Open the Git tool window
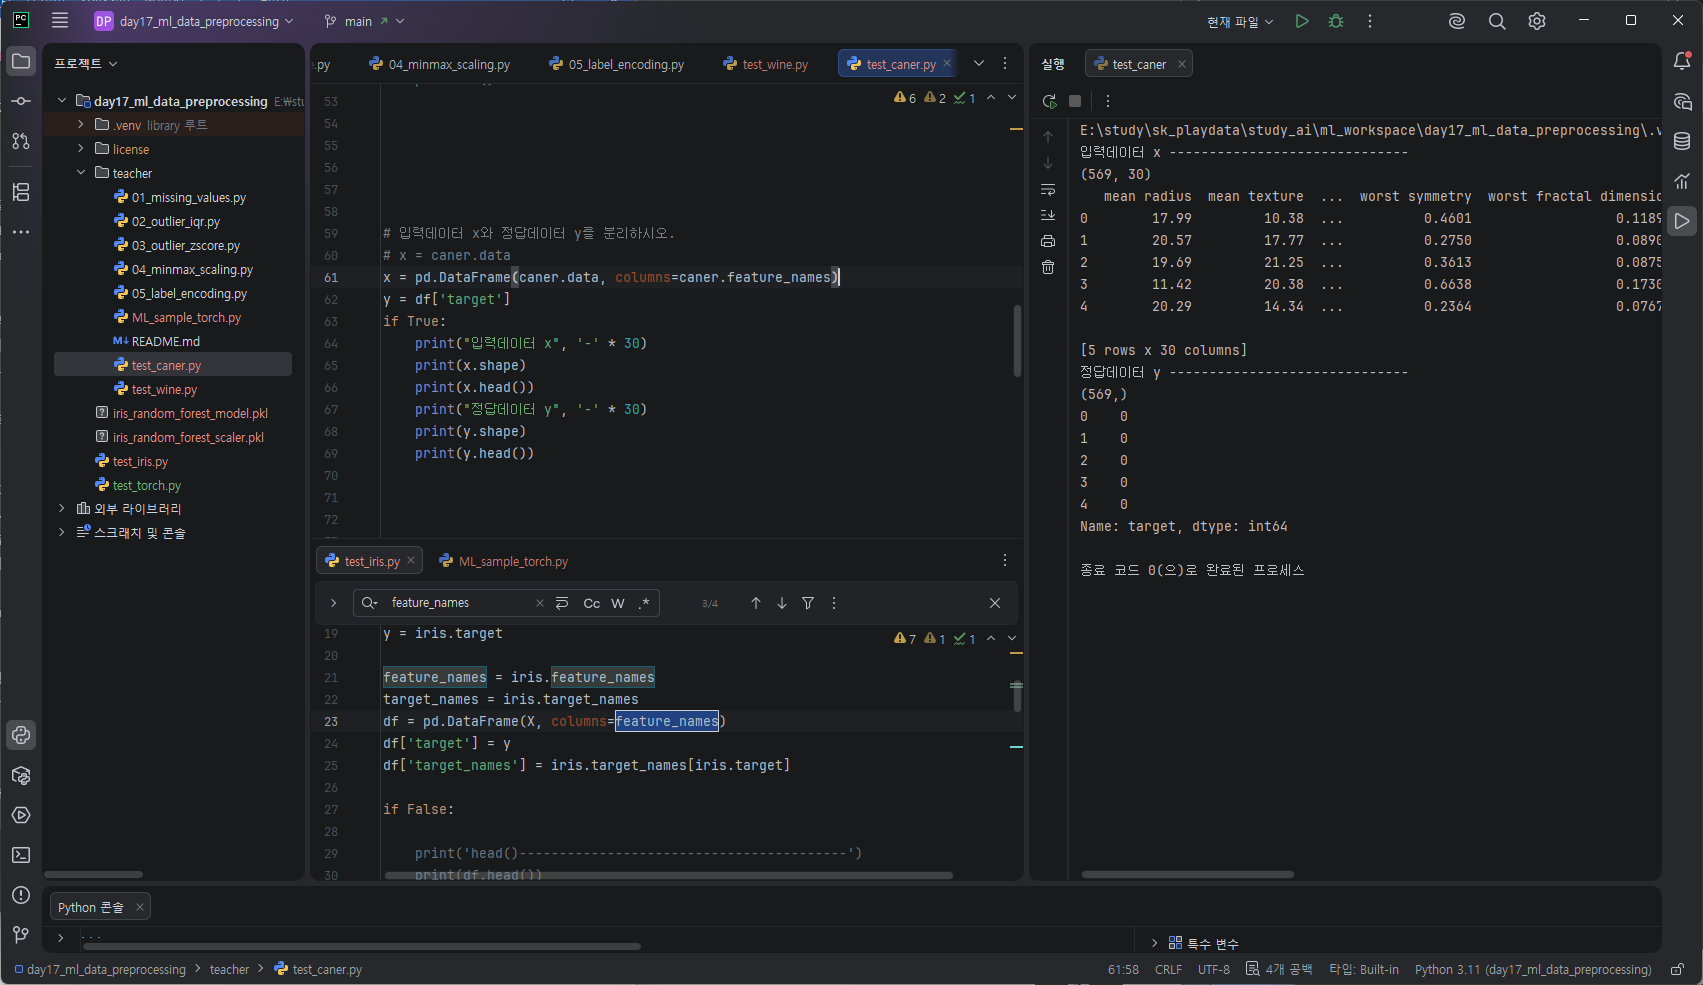 pyautogui.click(x=21, y=935)
